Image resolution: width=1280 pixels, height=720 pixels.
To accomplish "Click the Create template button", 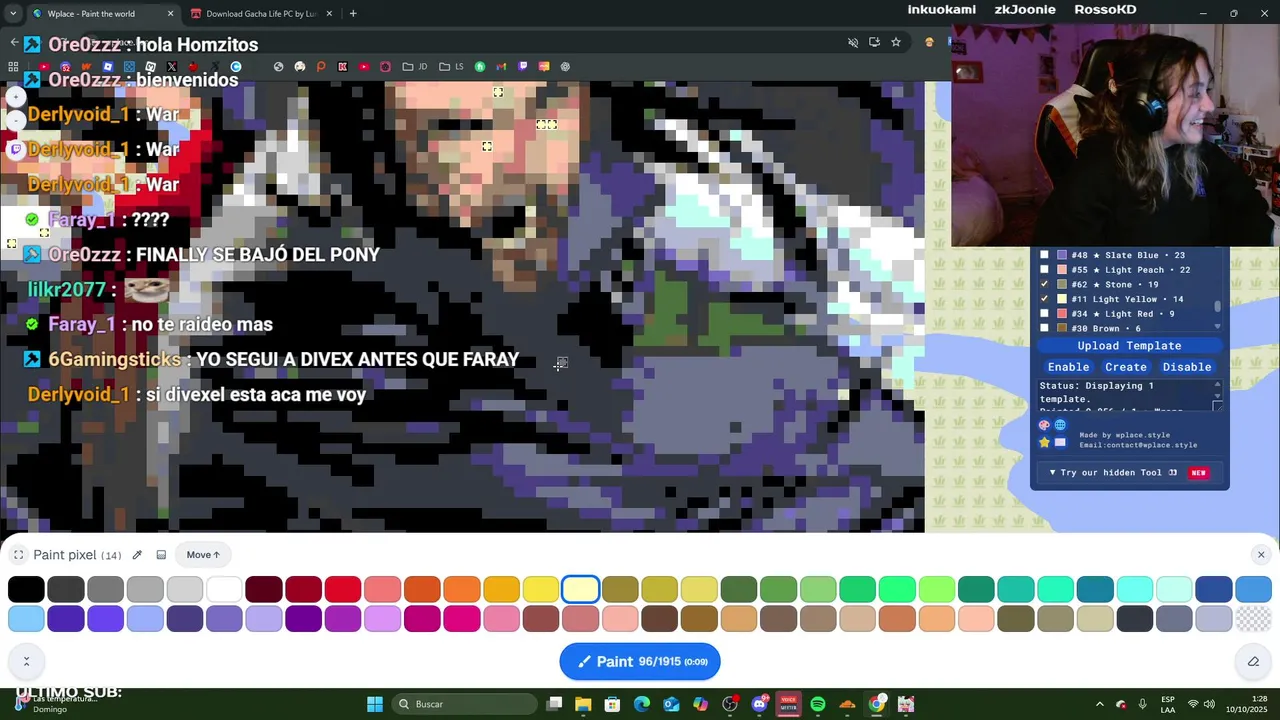I will coord(1126,367).
